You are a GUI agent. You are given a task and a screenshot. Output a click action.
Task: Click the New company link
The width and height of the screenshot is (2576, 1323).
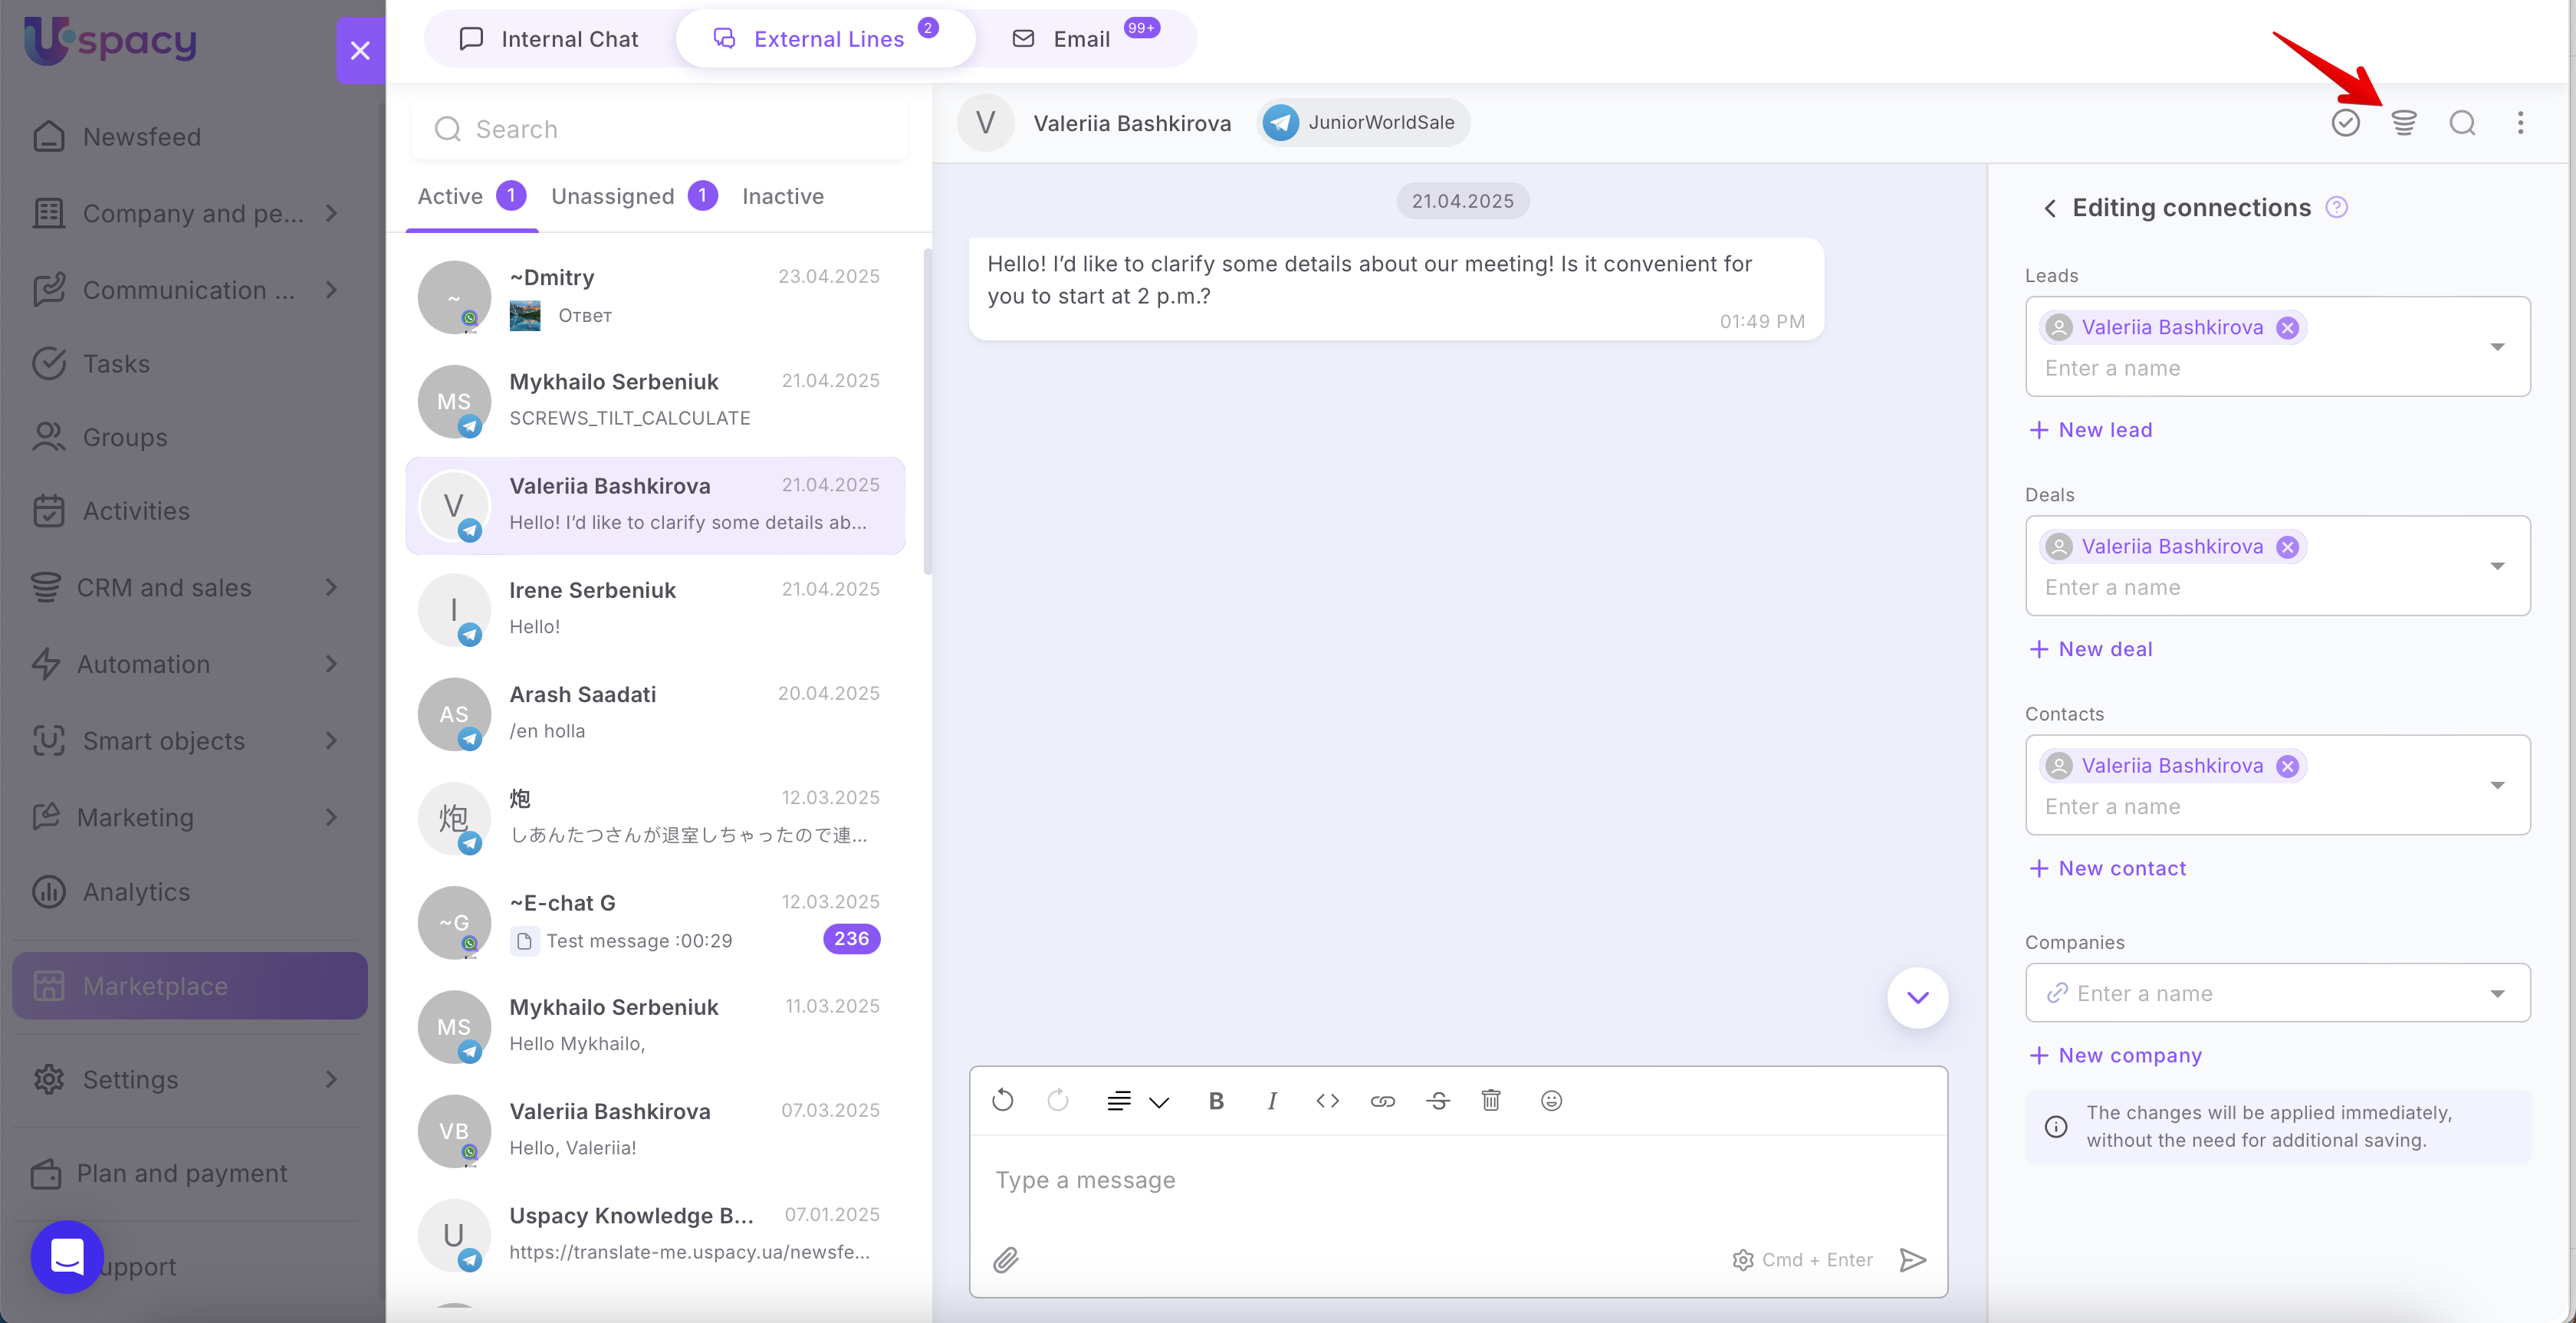click(x=2129, y=1056)
